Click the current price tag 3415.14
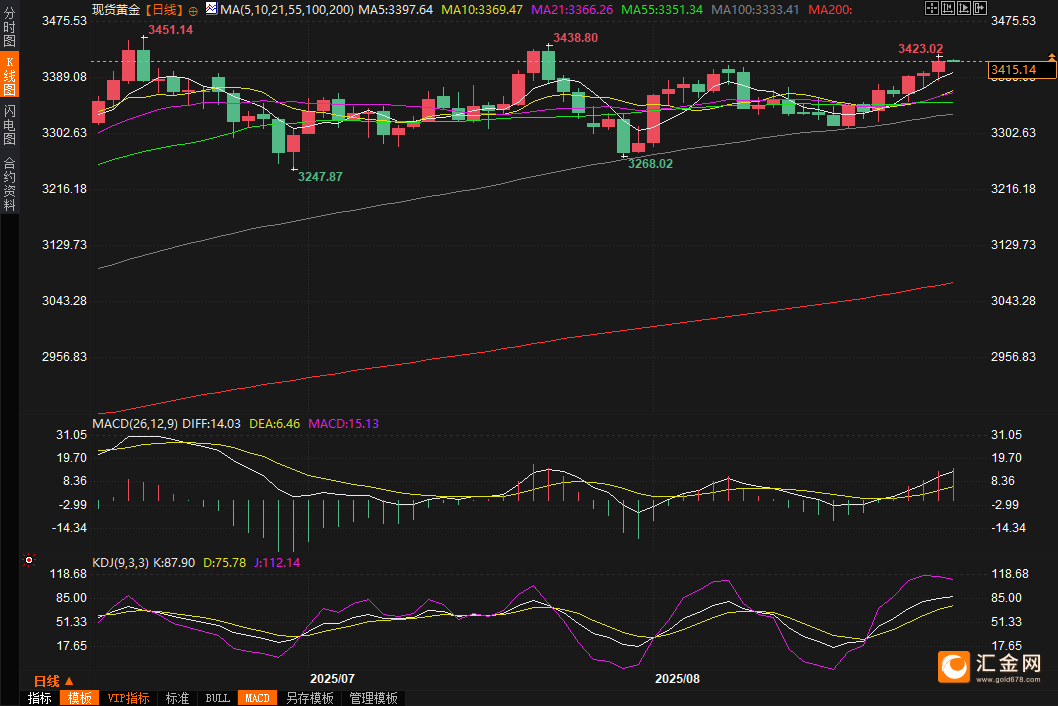Screen dimensions: 1058x706 pyautogui.click(x=1020, y=70)
